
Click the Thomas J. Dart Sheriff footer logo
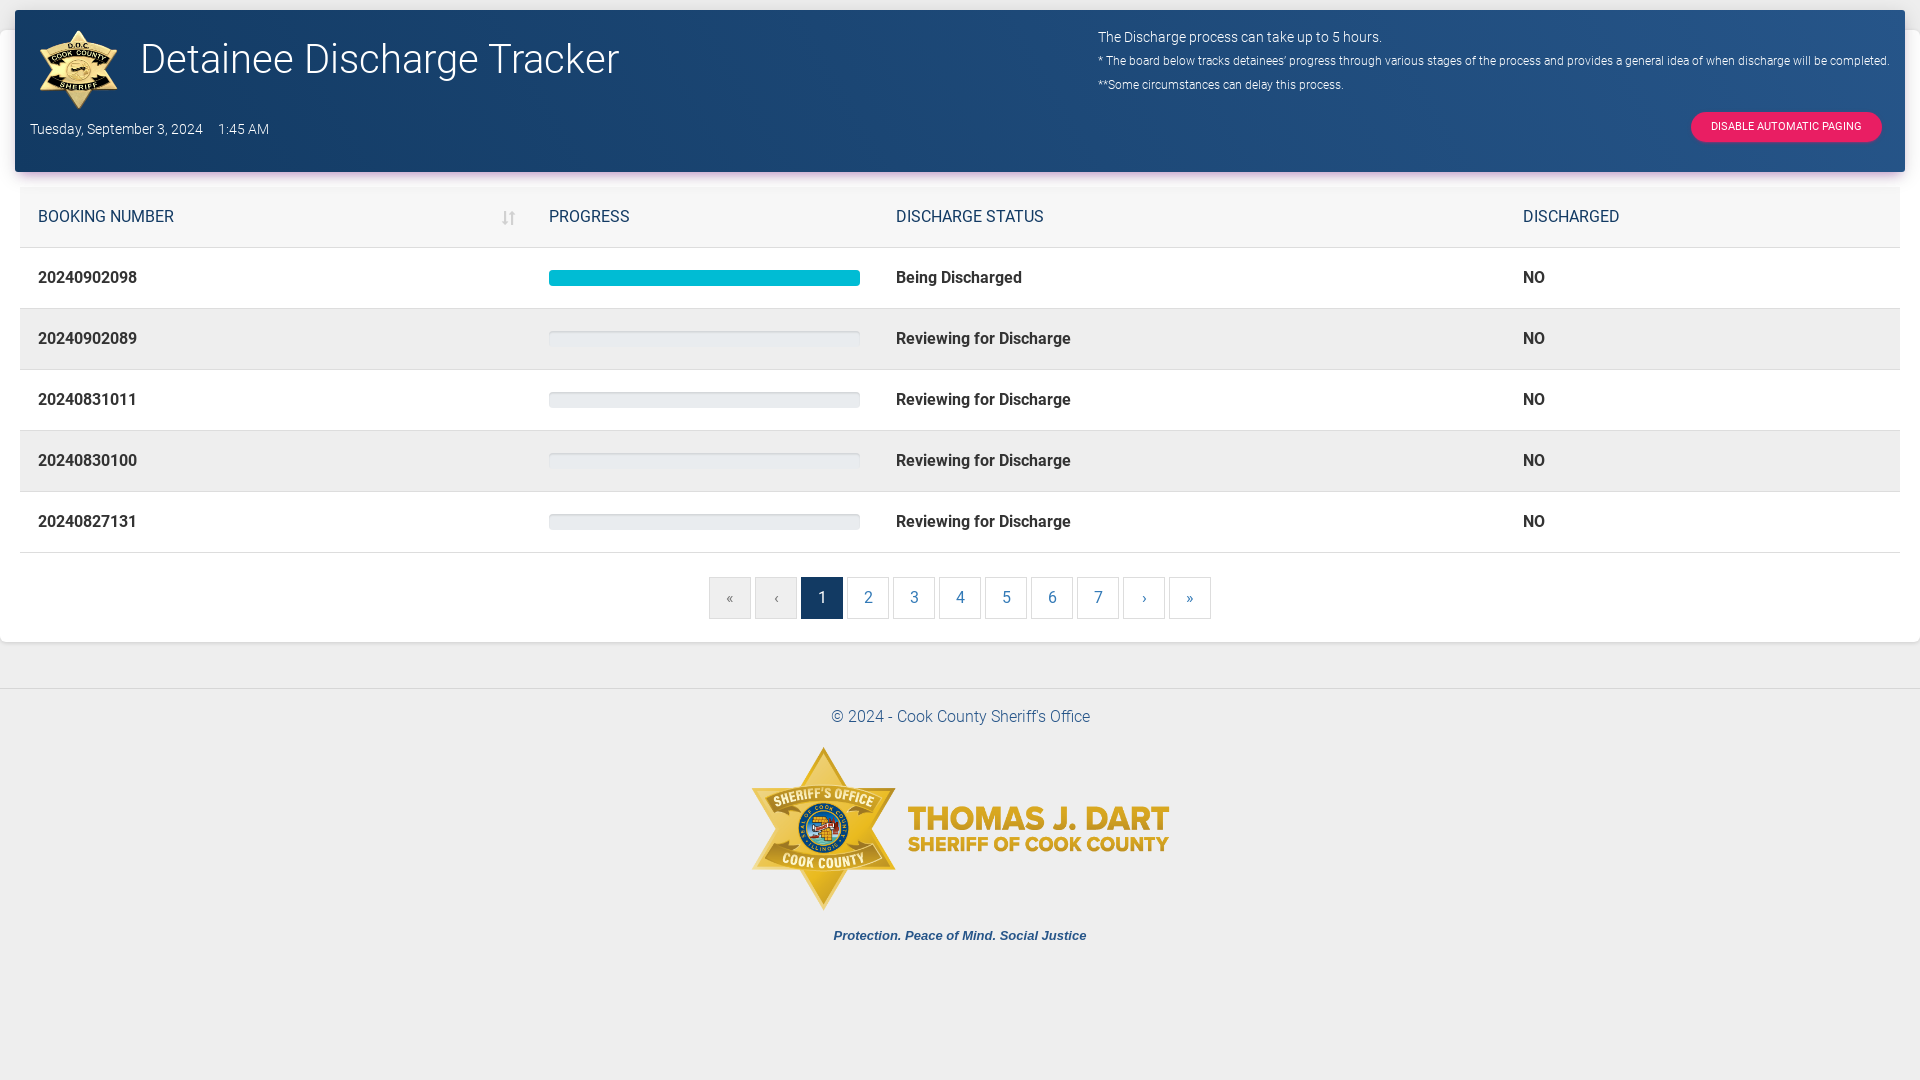960,829
